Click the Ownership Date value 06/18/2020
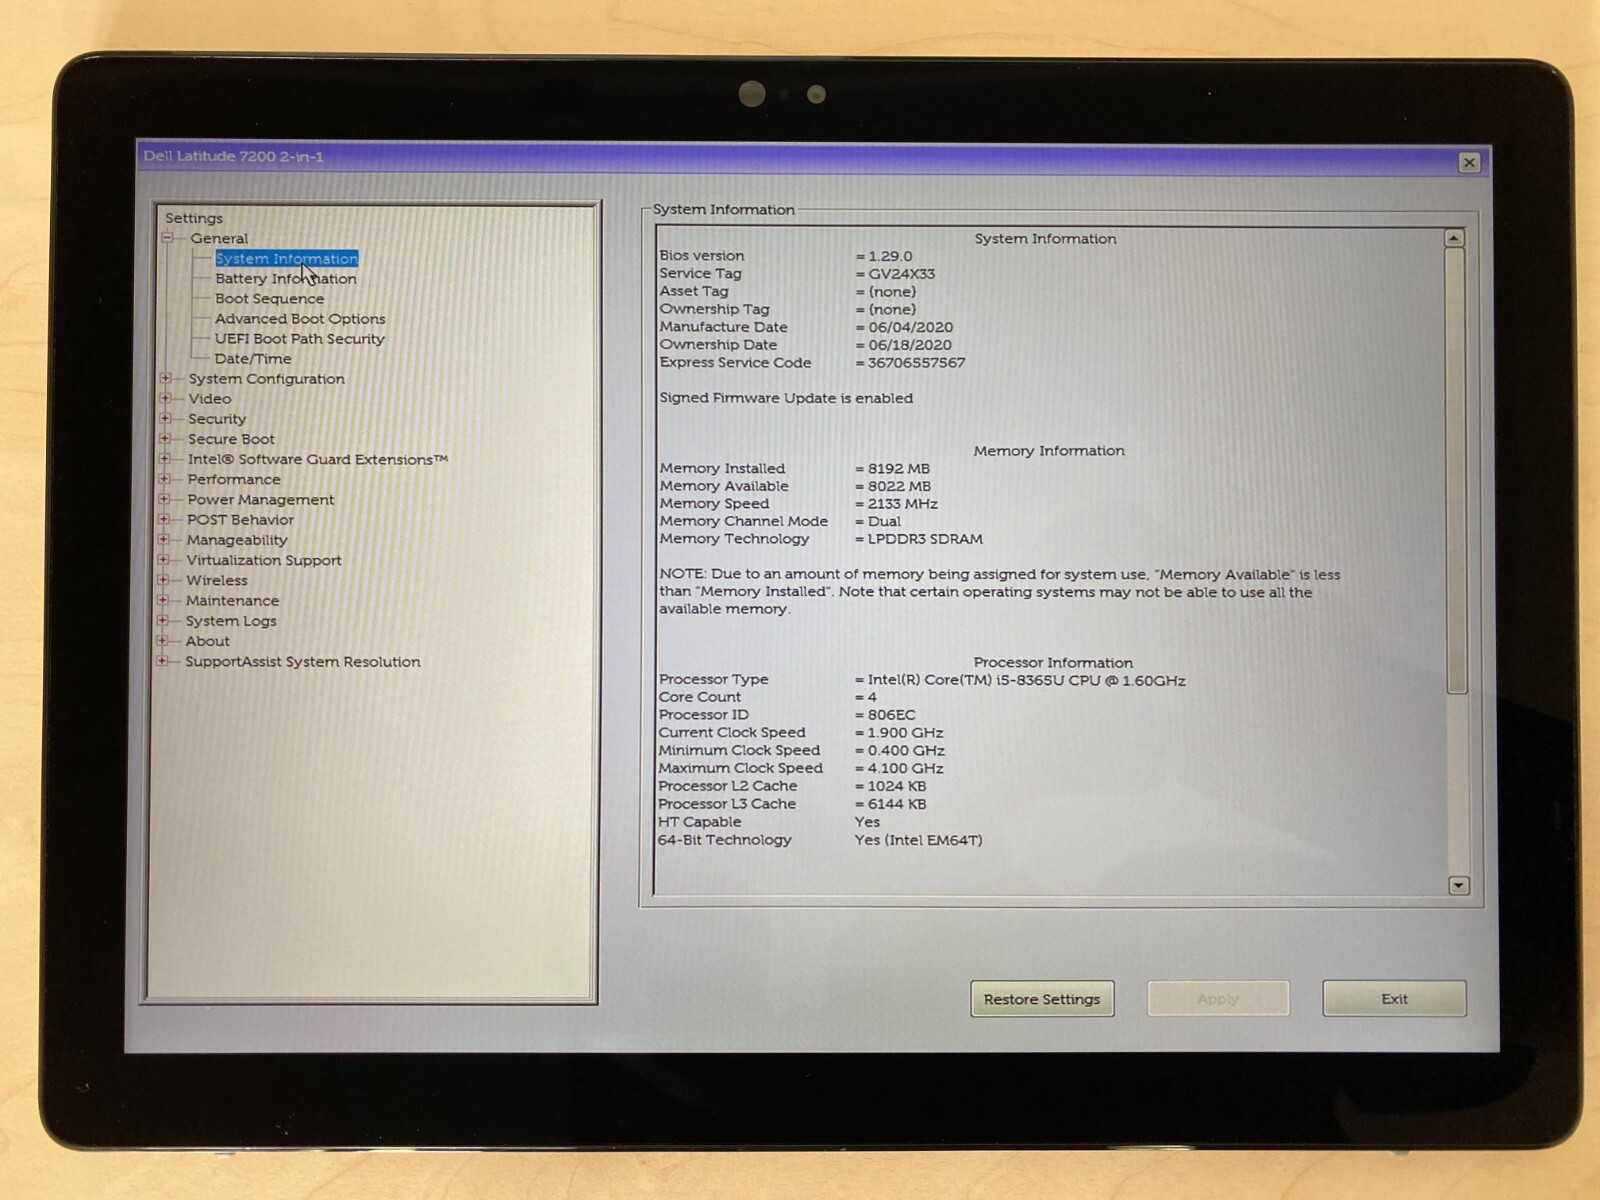The image size is (1600, 1200). pyautogui.click(x=909, y=345)
